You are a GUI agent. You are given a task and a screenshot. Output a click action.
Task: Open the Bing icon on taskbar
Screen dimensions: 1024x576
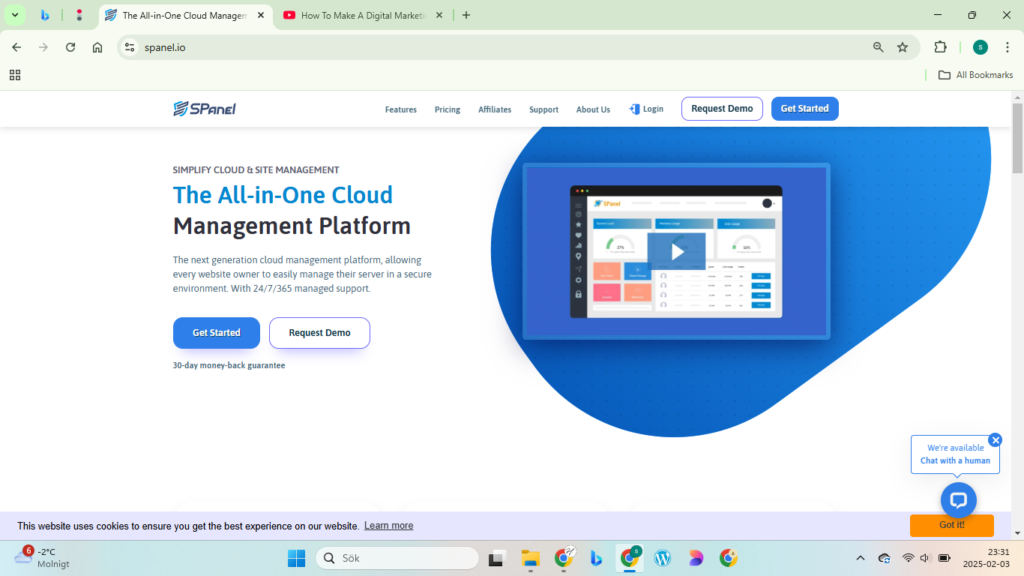click(x=596, y=558)
